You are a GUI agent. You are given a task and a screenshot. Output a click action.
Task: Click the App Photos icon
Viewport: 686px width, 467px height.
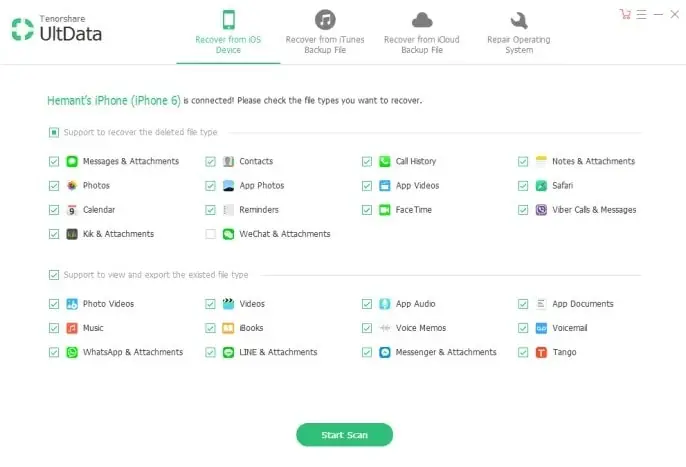[228, 186]
